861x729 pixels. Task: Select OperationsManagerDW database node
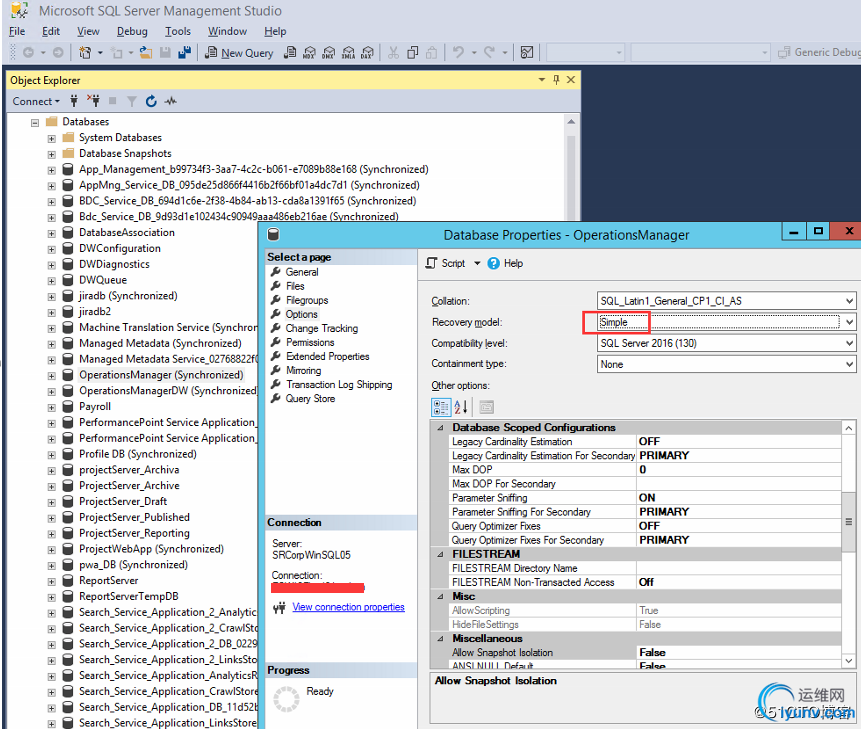tap(167, 391)
